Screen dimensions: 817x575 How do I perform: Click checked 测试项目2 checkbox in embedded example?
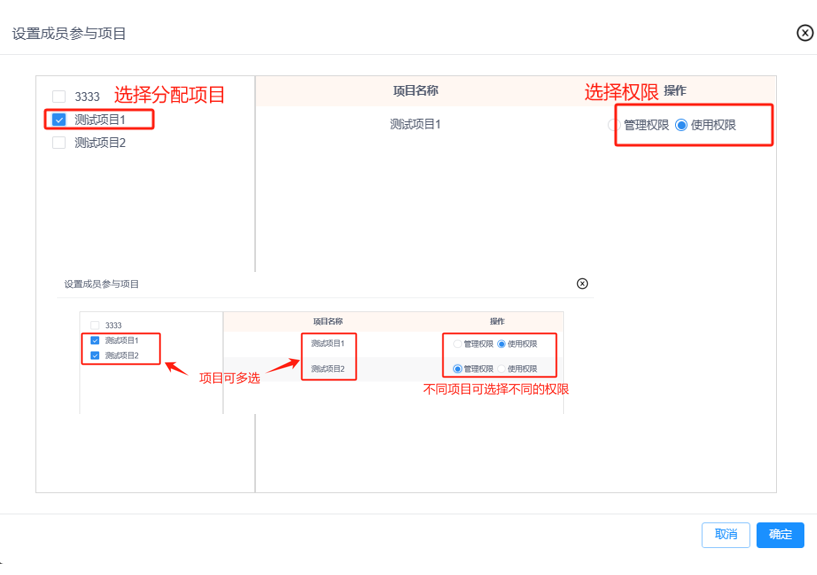click(95, 355)
